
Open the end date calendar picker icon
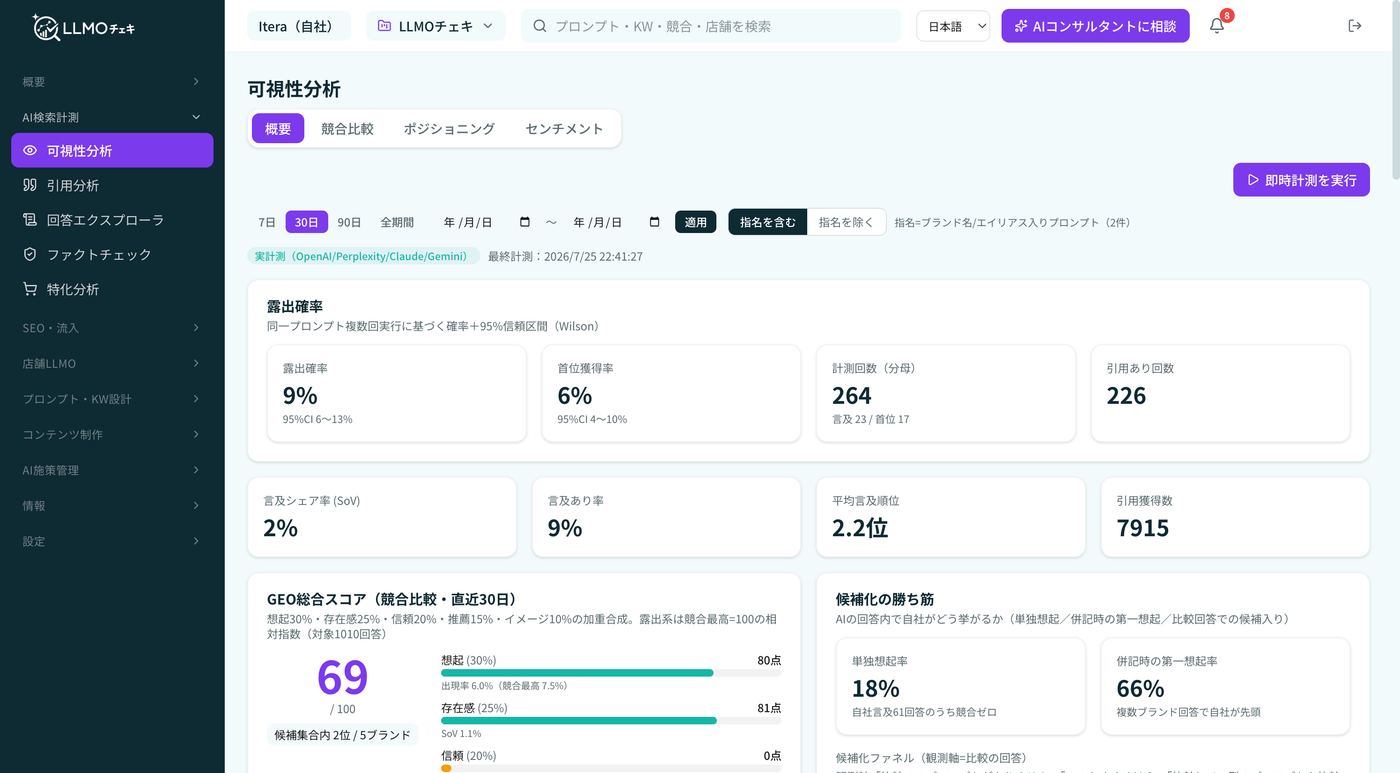(x=655, y=222)
